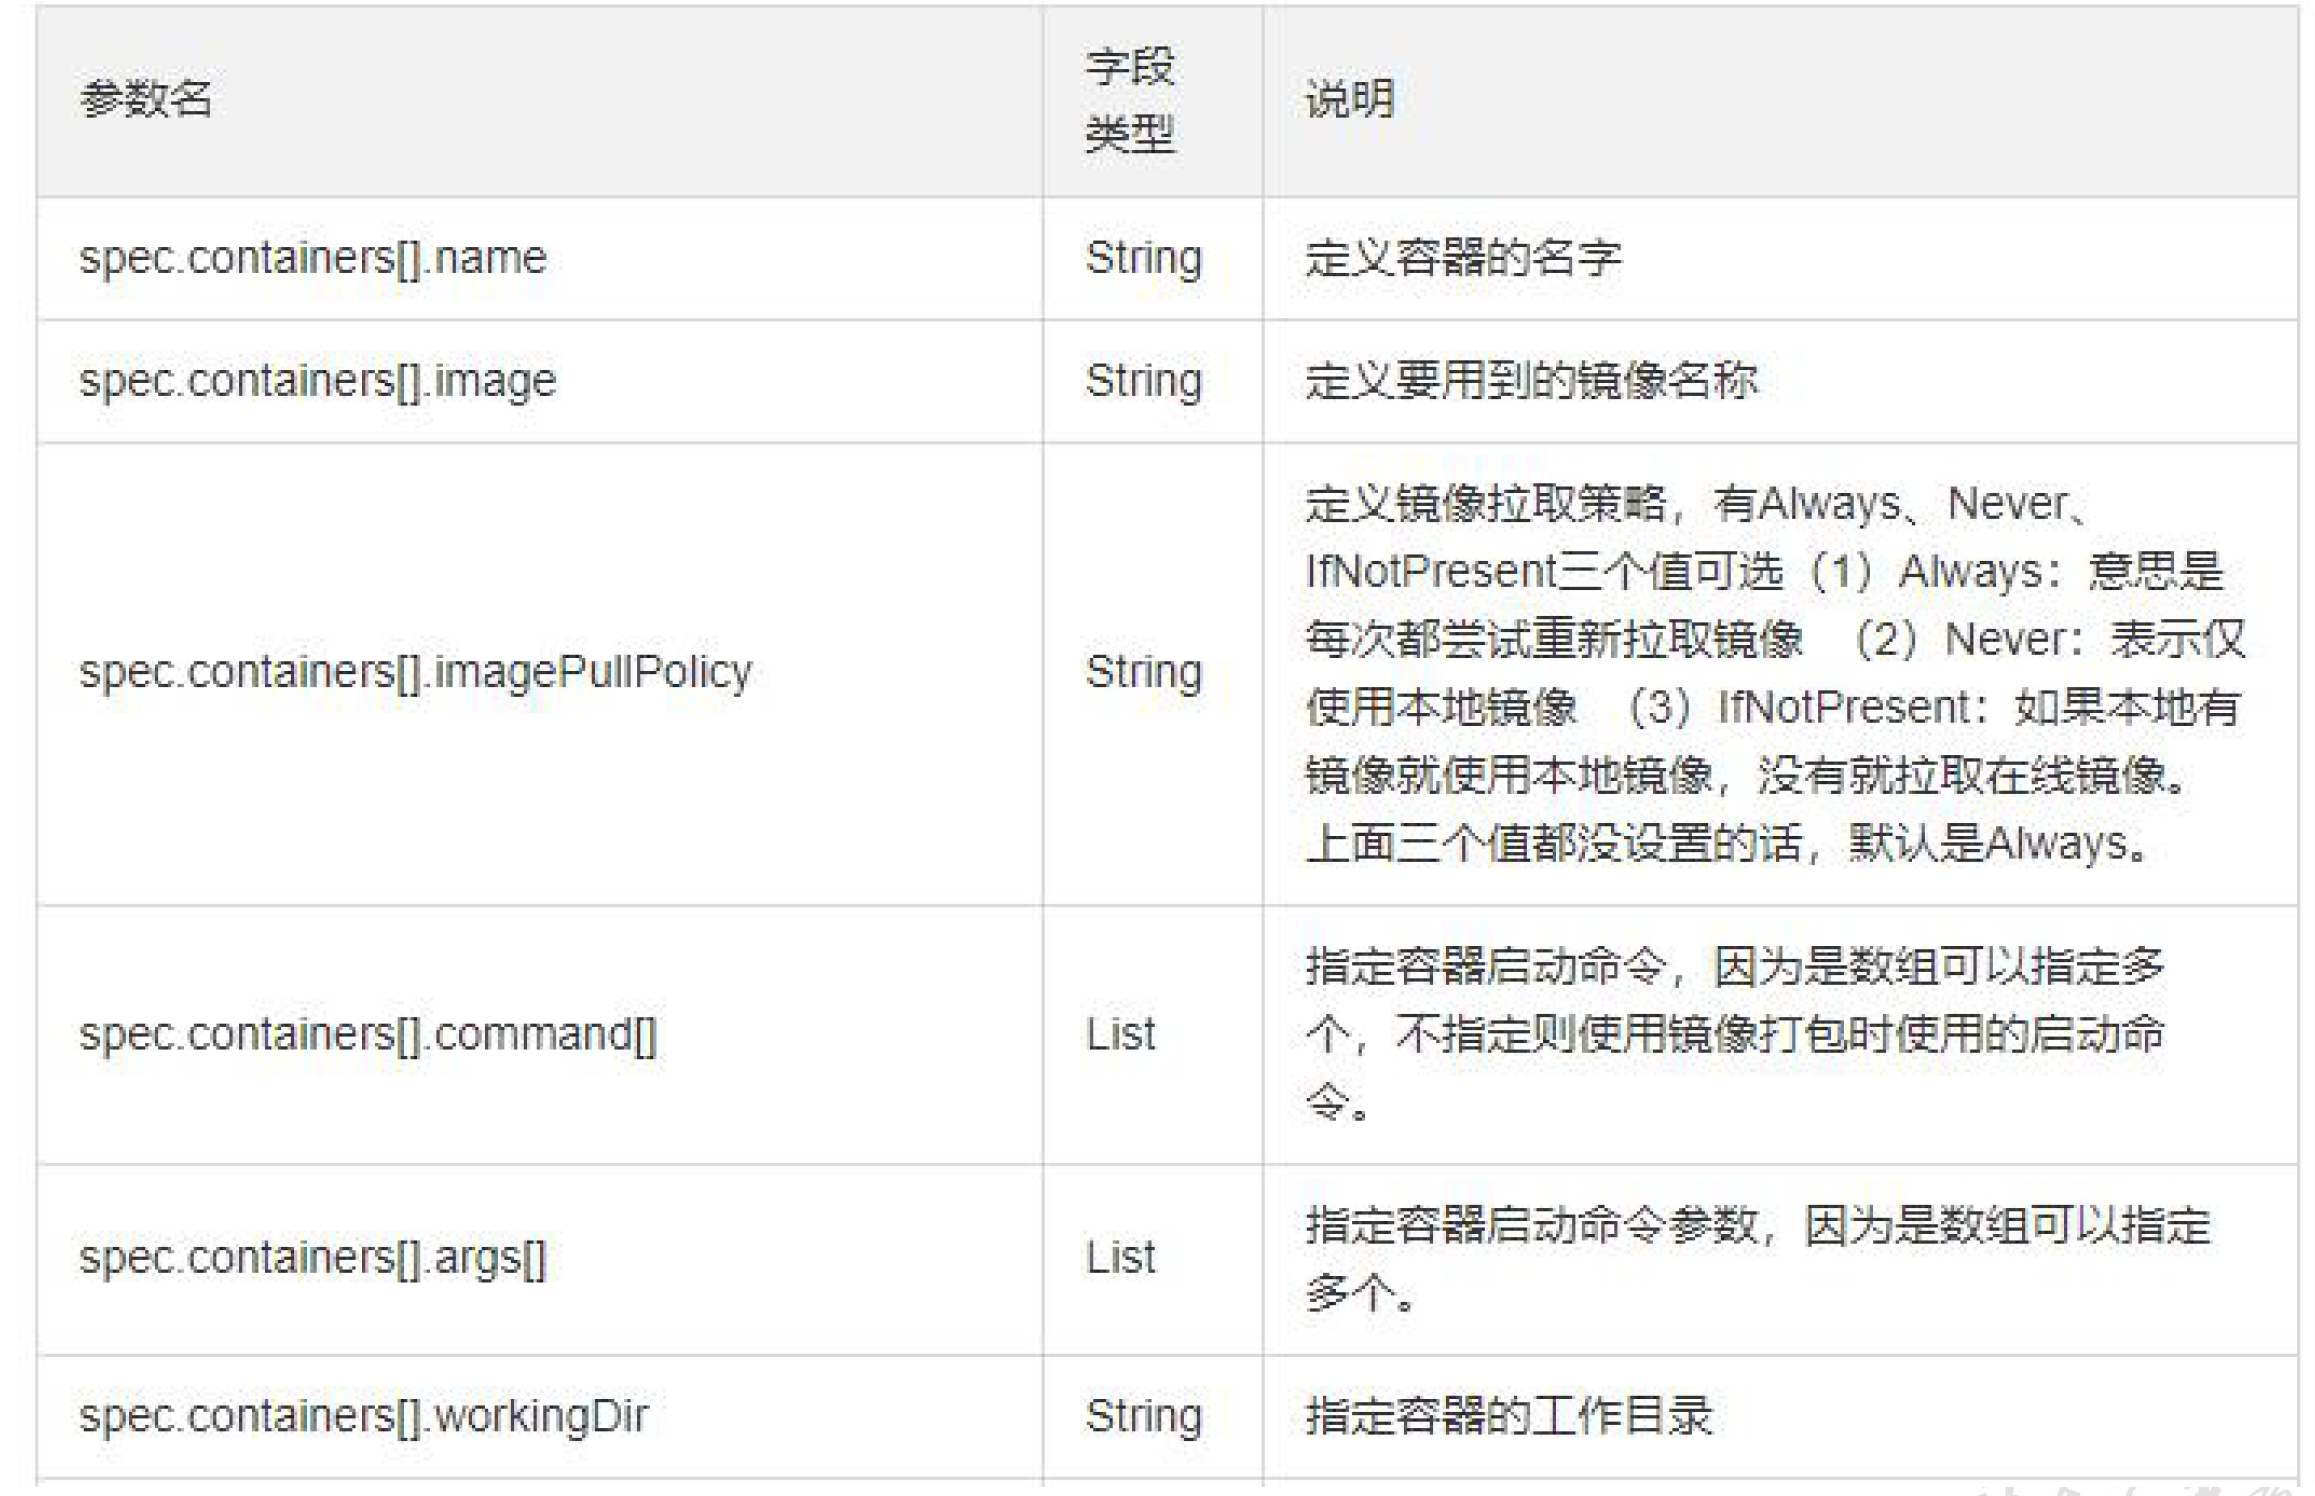Click String type in imagePullPolicy row
The width and height of the screenshot is (2315, 1496).
(1144, 673)
